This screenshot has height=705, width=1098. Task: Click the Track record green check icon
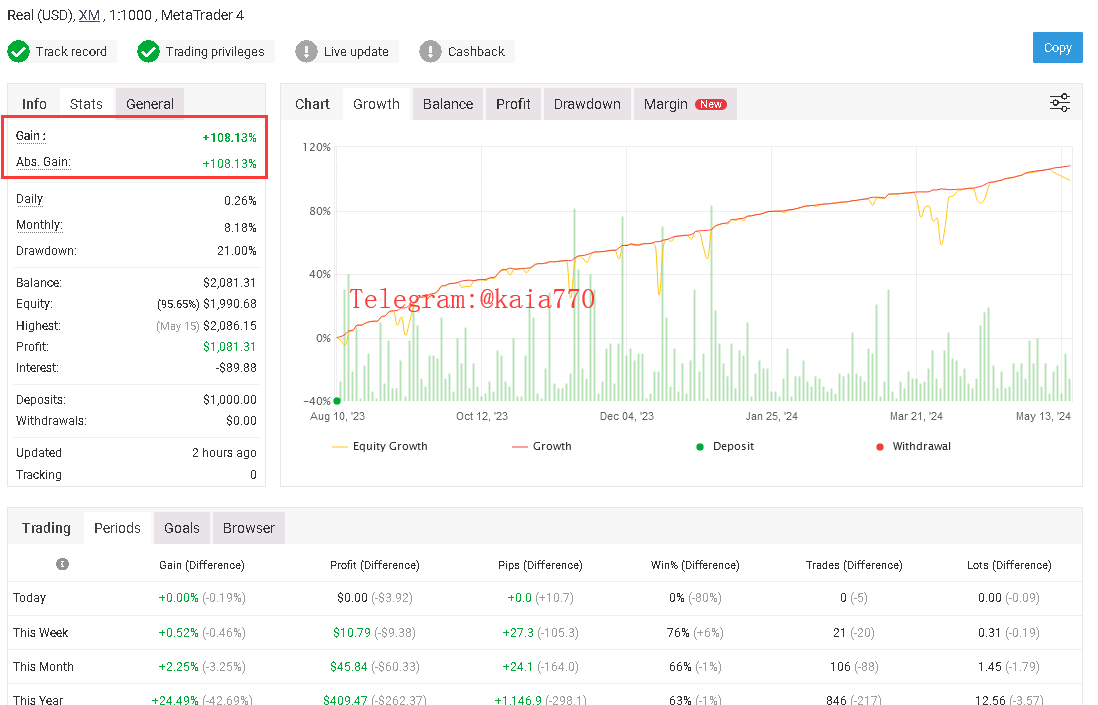(x=18, y=51)
